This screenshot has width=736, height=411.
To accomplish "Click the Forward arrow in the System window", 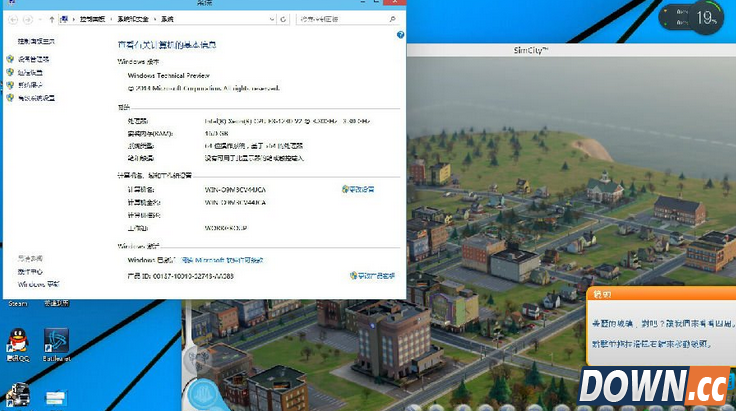I will [x=28, y=19].
